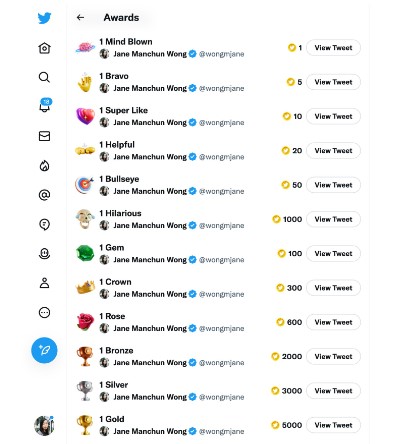Open the Profile person icon
The image size is (420, 444).
[44, 283]
